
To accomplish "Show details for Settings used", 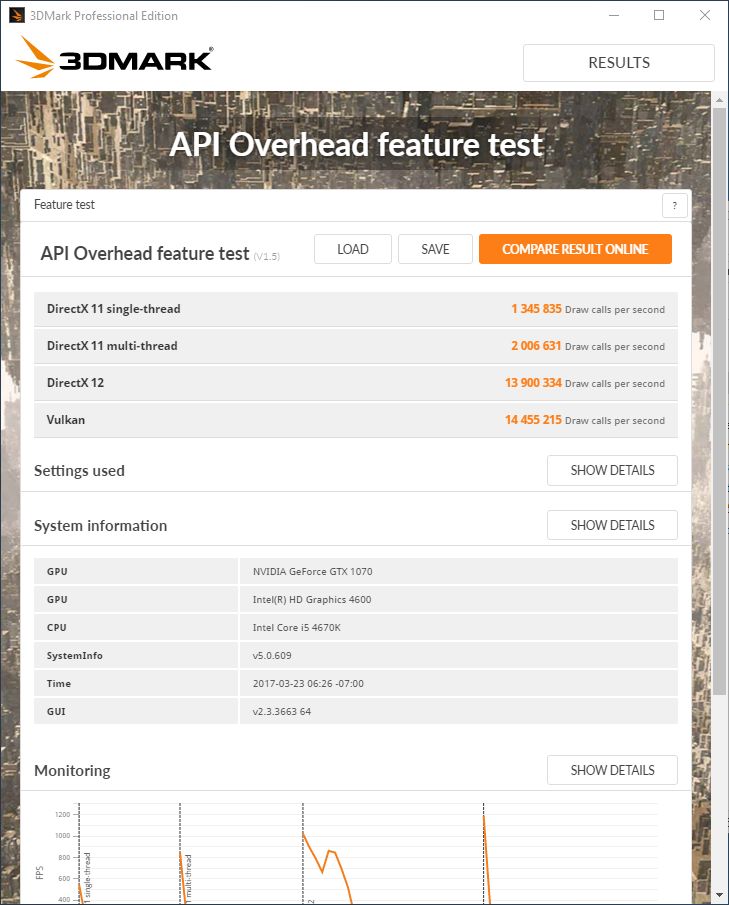I will (612, 470).
